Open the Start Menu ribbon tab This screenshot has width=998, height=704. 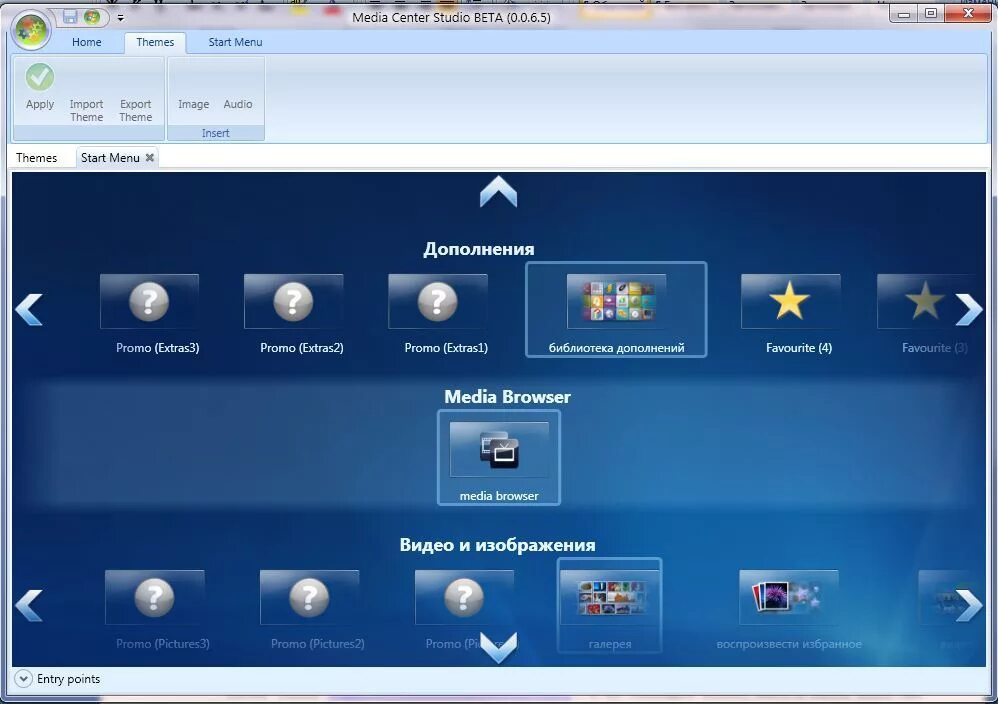[235, 42]
